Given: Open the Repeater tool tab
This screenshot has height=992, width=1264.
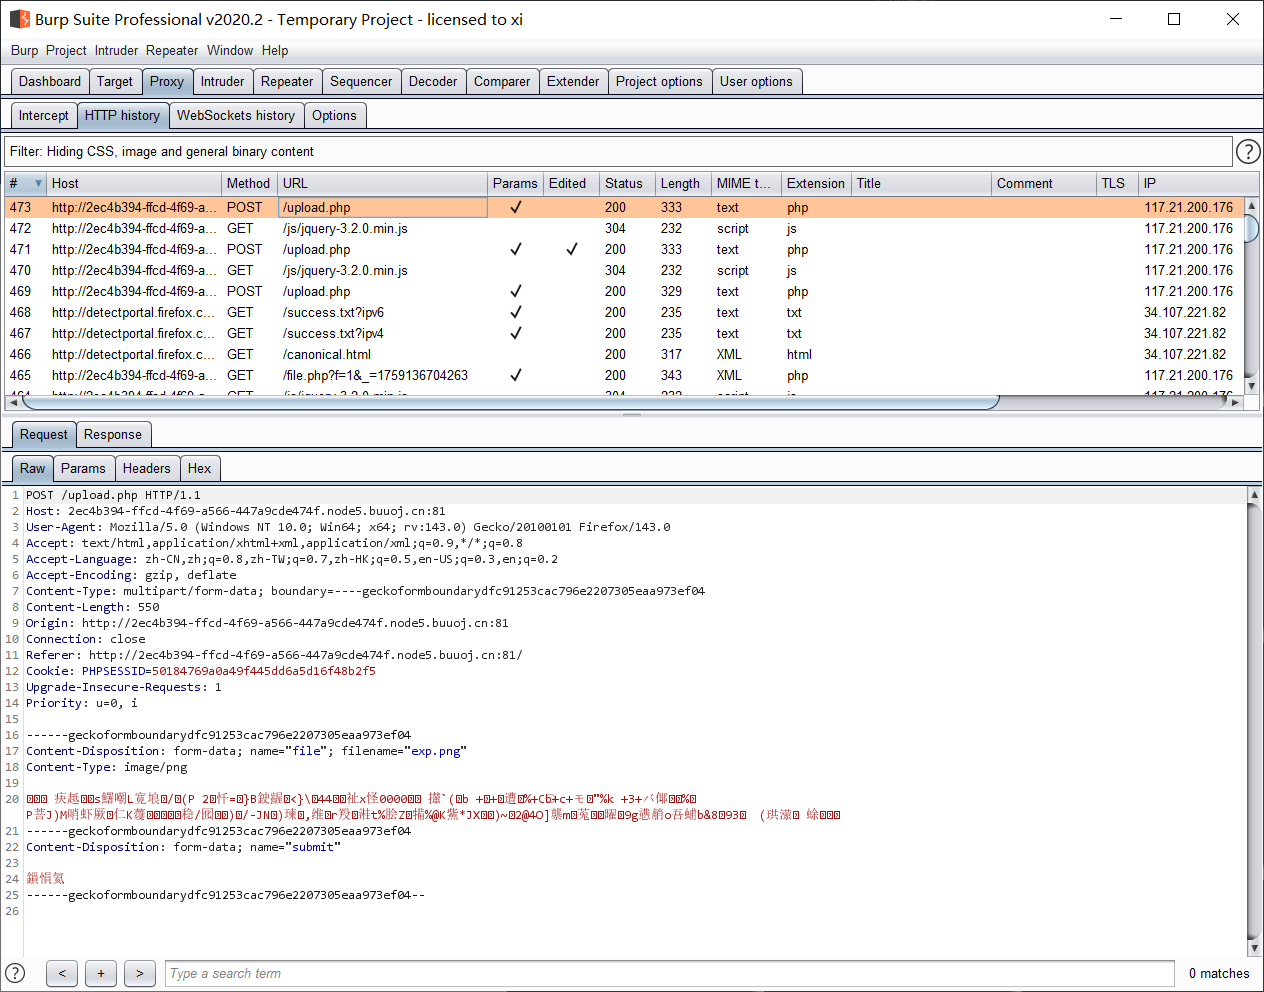Looking at the screenshot, I should 287,82.
